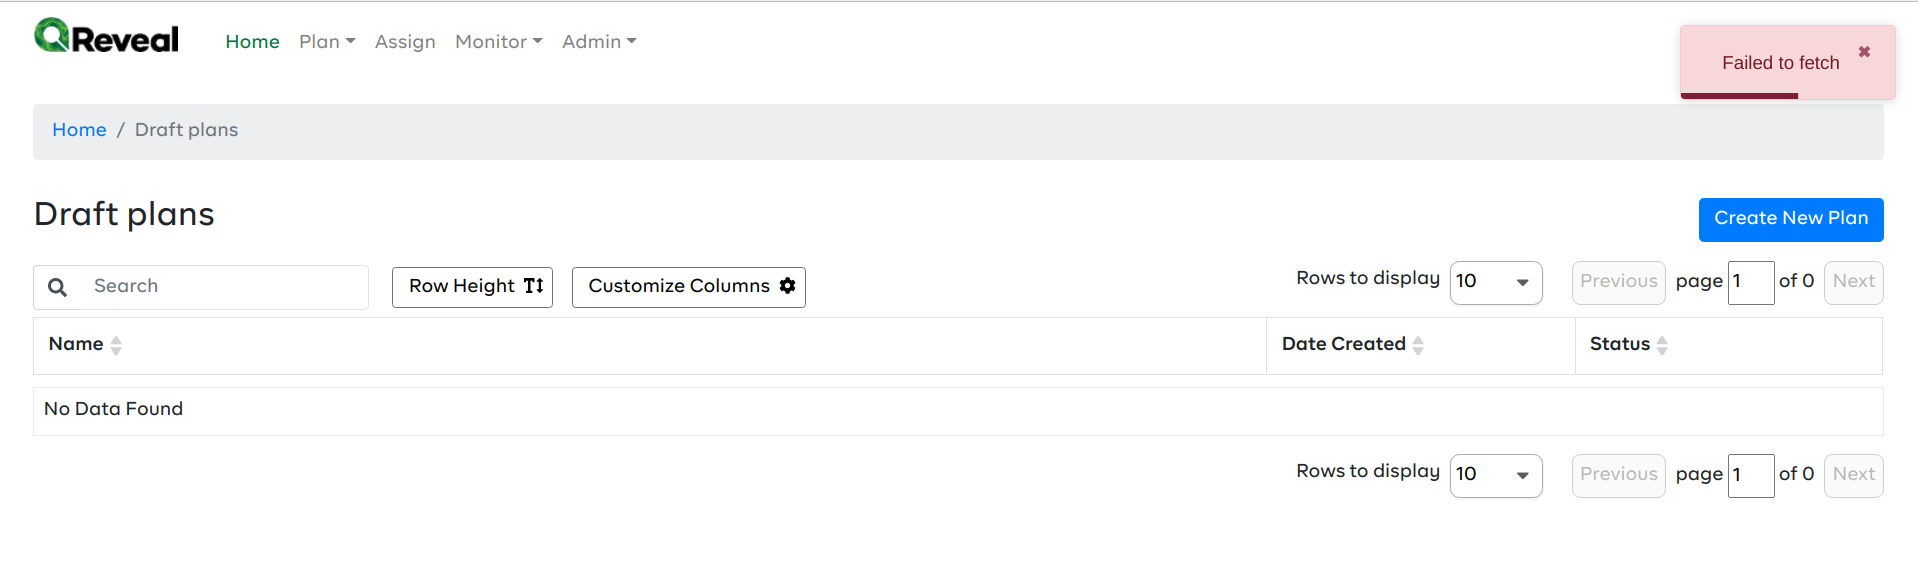This screenshot has height=582, width=1918.
Task: Sort the Name column using its sort arrows
Action: pos(116,345)
